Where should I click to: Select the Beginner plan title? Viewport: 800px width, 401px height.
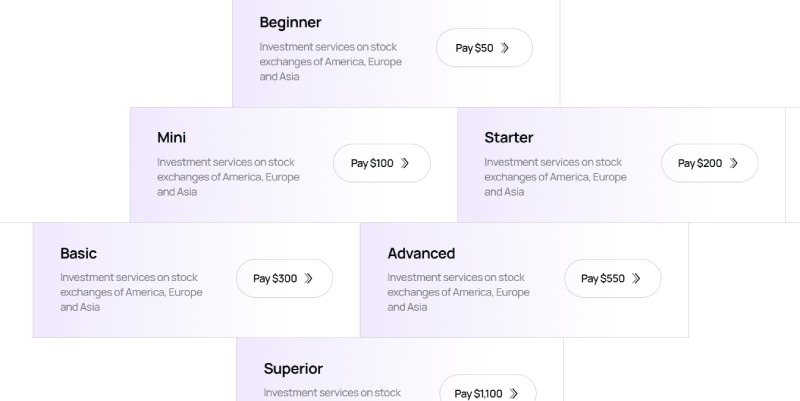coord(290,22)
